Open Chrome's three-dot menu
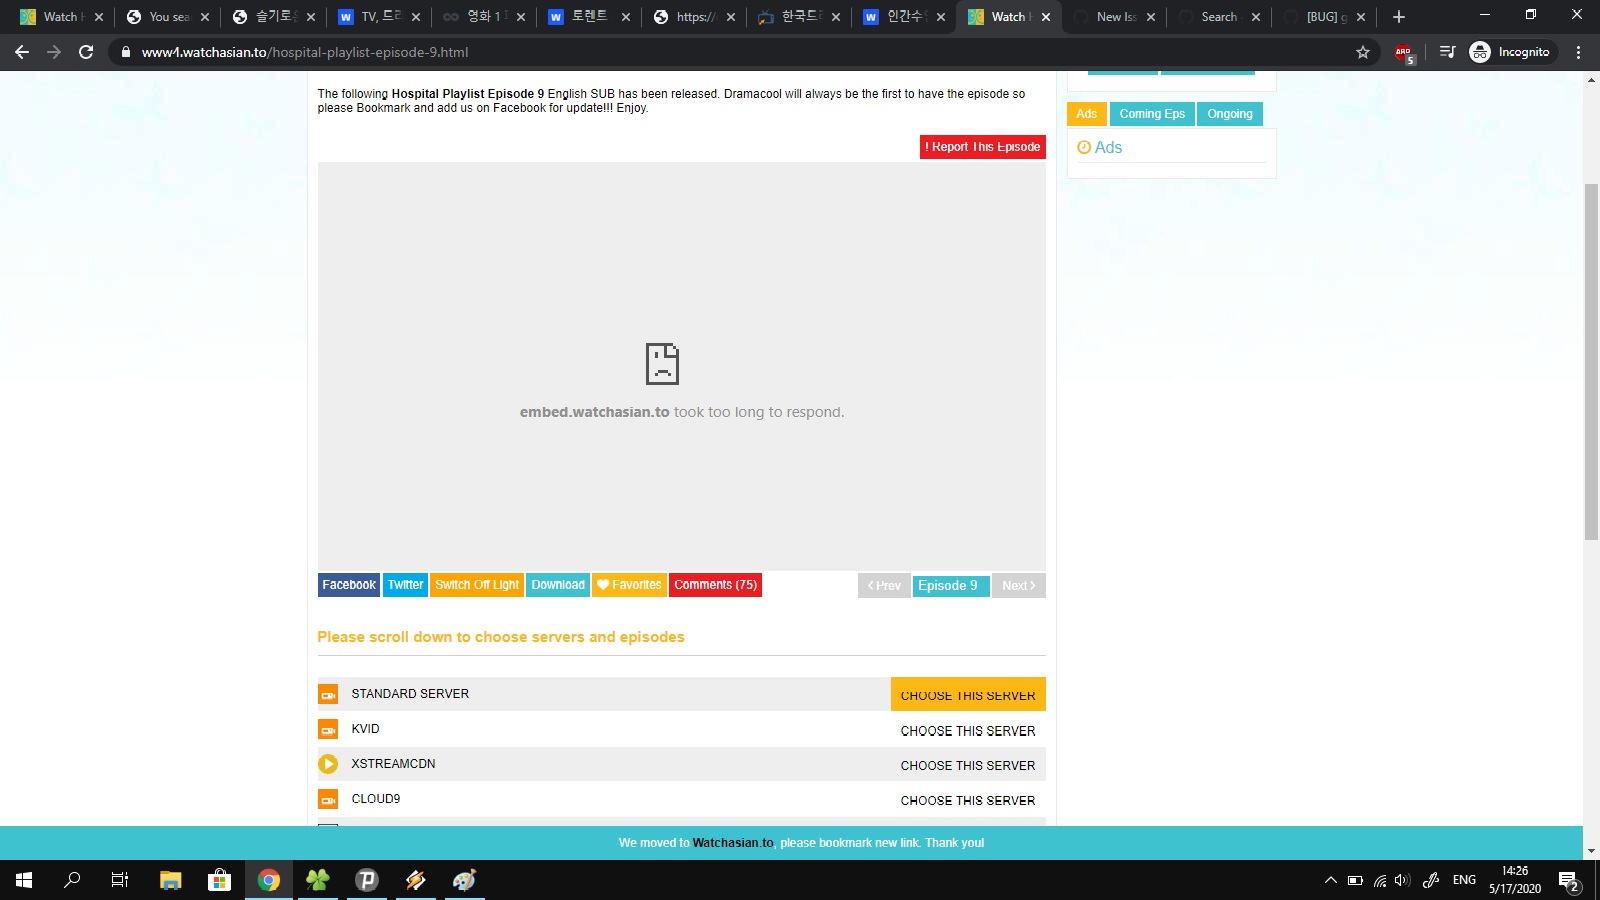Viewport: 1600px width, 900px height. pos(1579,52)
